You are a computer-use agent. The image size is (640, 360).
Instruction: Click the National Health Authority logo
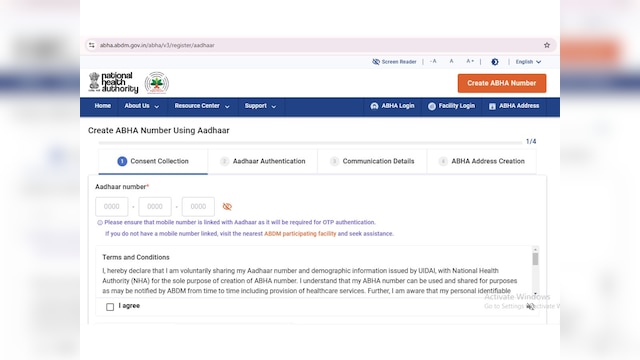pos(113,82)
